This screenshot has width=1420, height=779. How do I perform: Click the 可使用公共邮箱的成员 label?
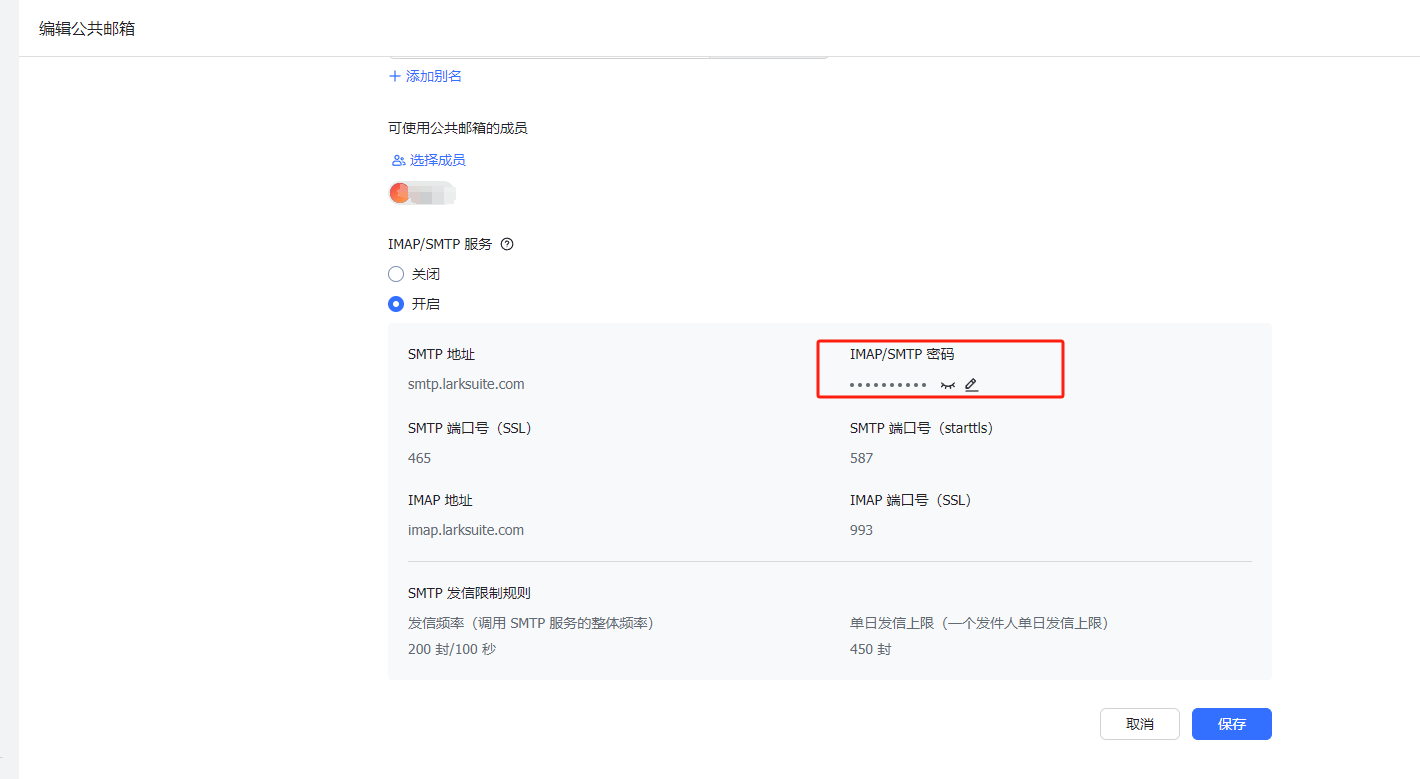[458, 127]
